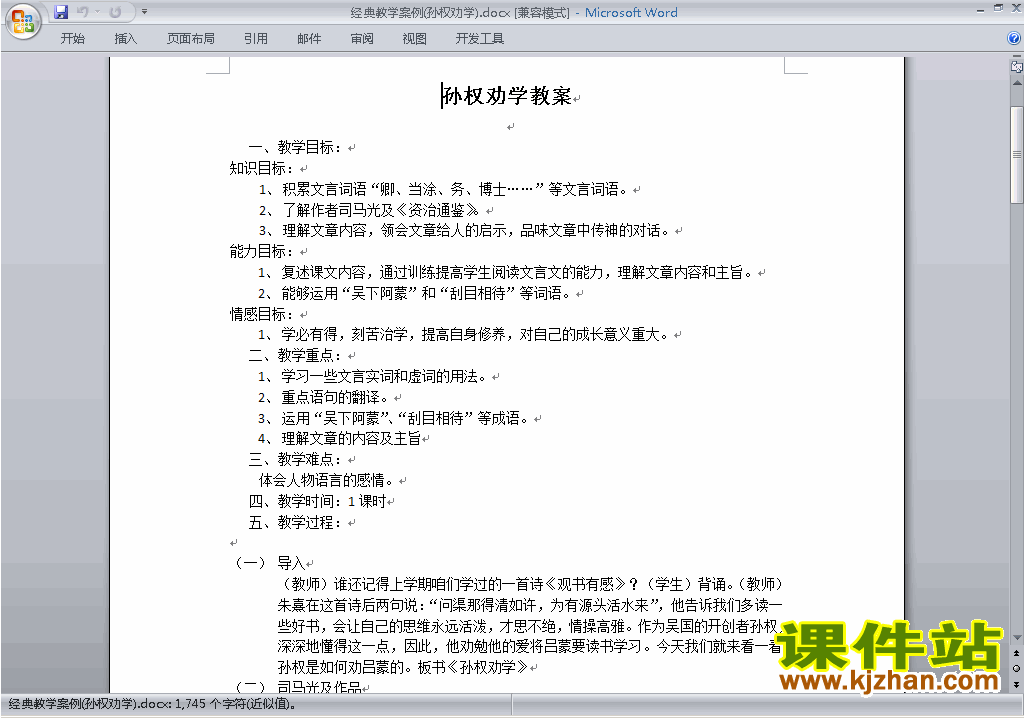Viewport: 1024px width, 718px height.
Task: Click the line 四、教学时间：1课时
Action: tap(318, 501)
